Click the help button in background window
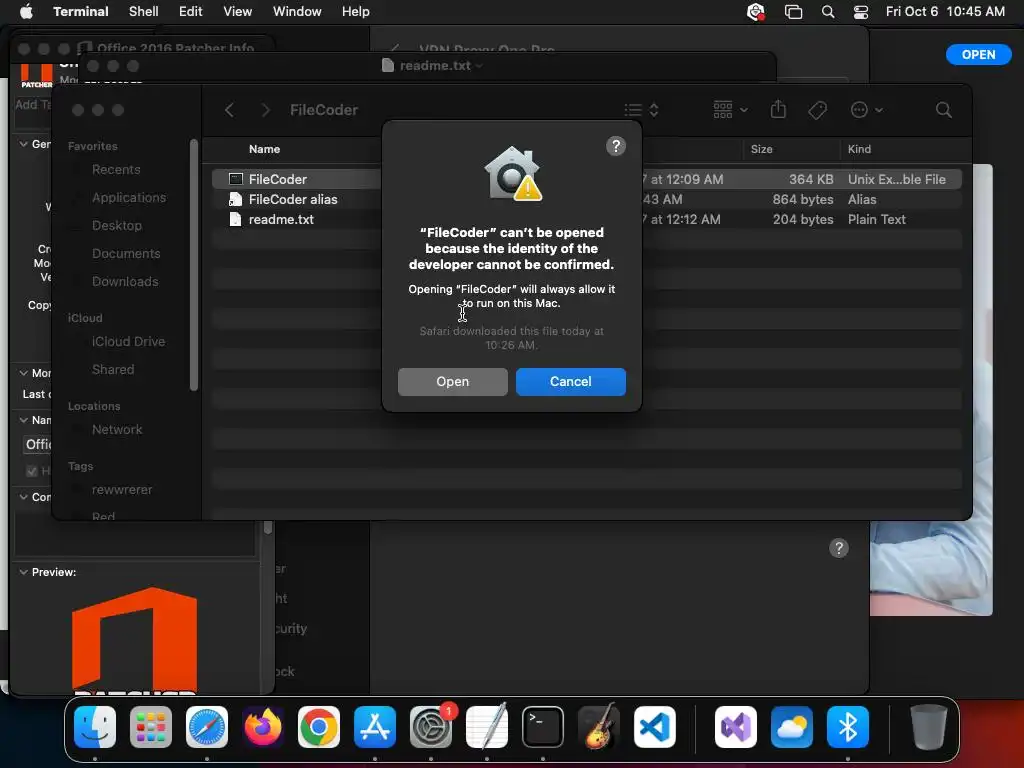 [x=839, y=548]
